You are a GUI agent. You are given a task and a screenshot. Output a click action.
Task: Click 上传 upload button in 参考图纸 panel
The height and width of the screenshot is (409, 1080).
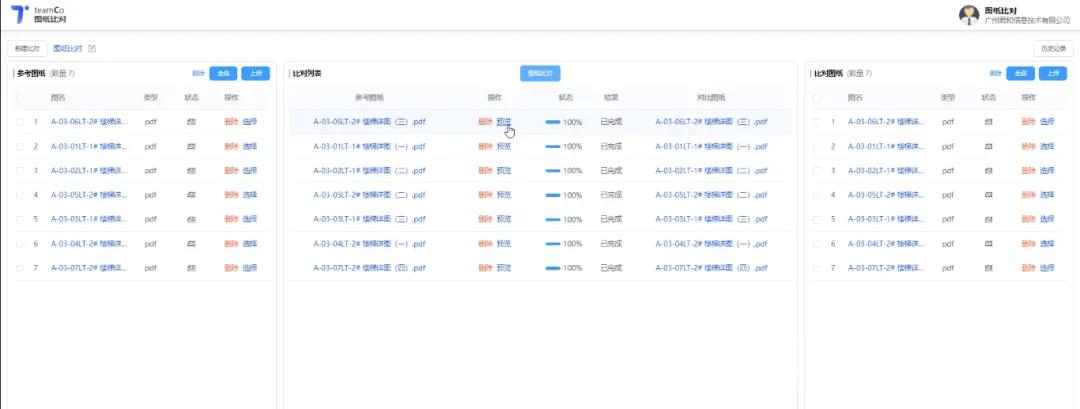255,73
